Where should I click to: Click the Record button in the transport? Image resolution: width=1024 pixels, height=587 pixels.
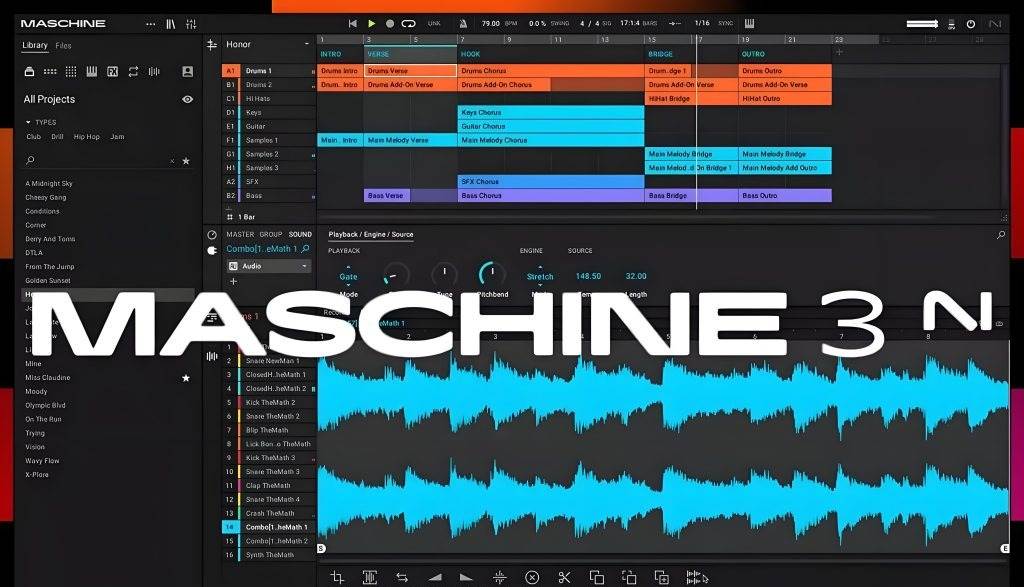390,24
